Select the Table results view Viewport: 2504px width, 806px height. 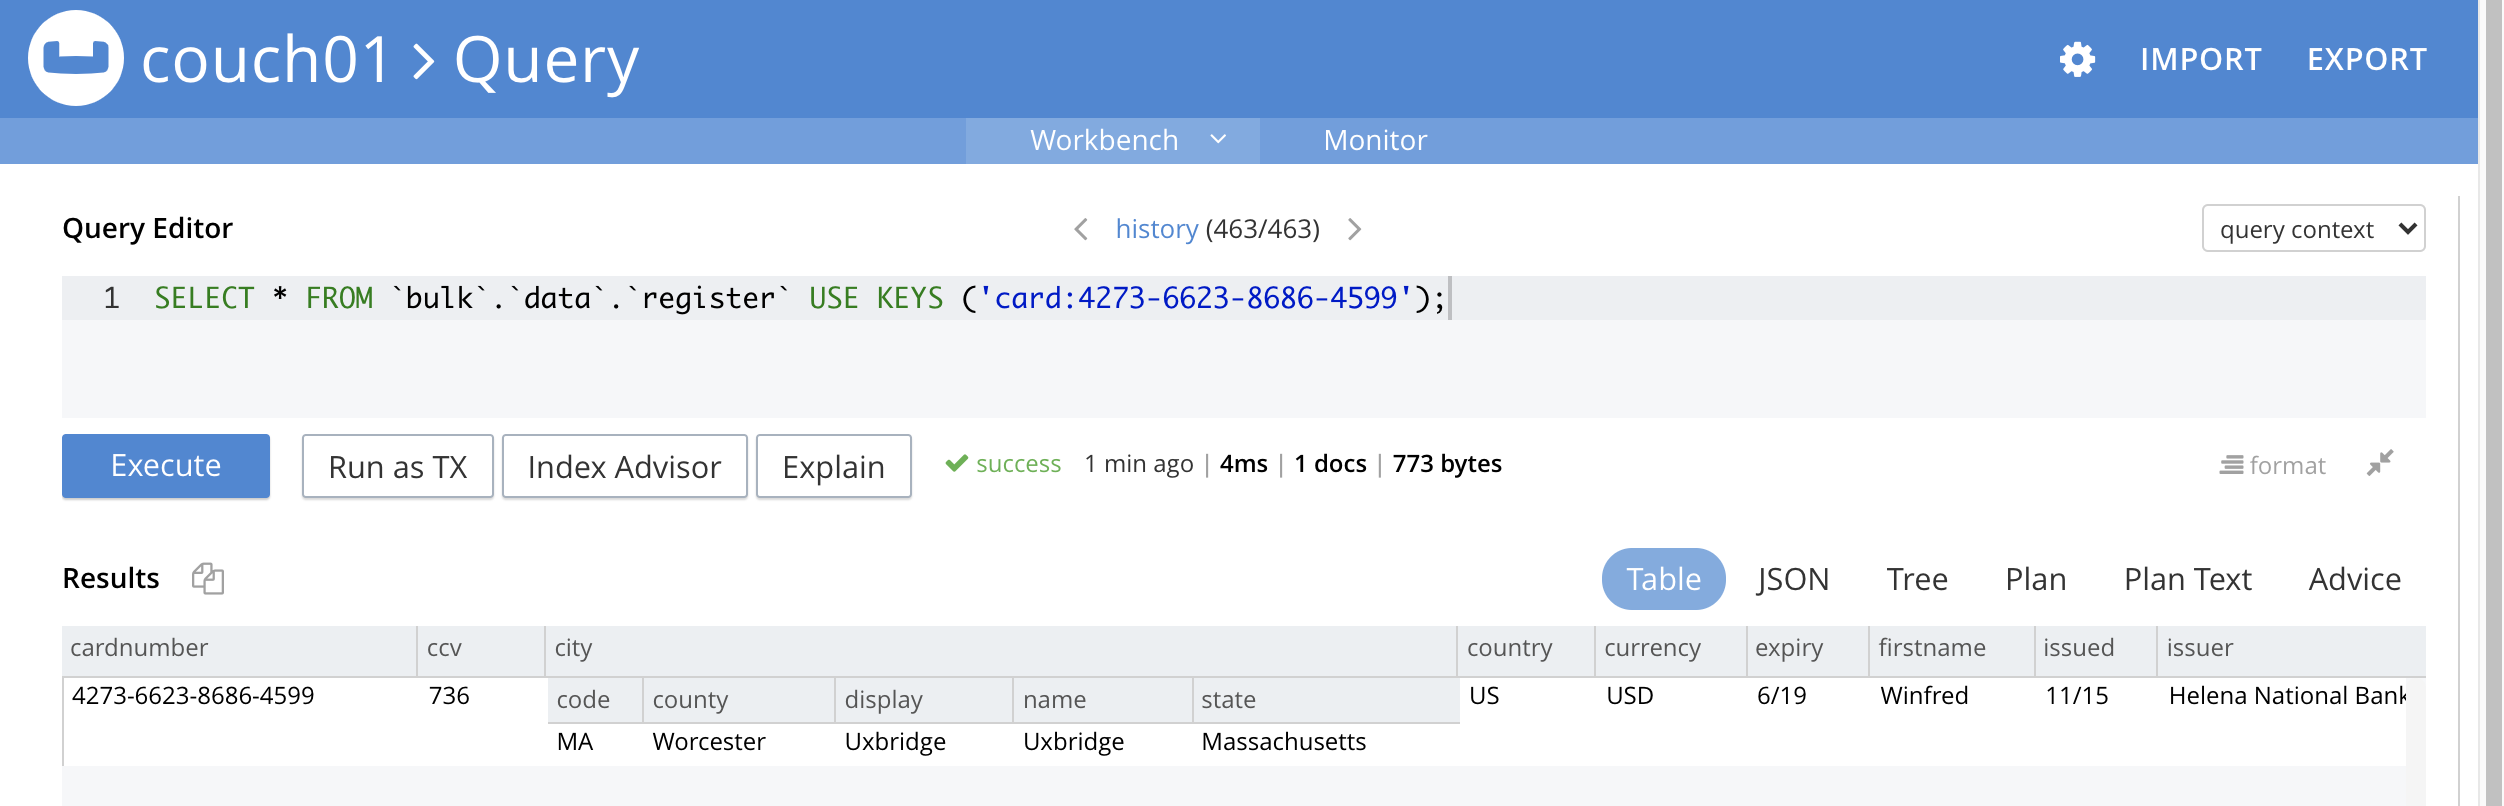[1663, 579]
